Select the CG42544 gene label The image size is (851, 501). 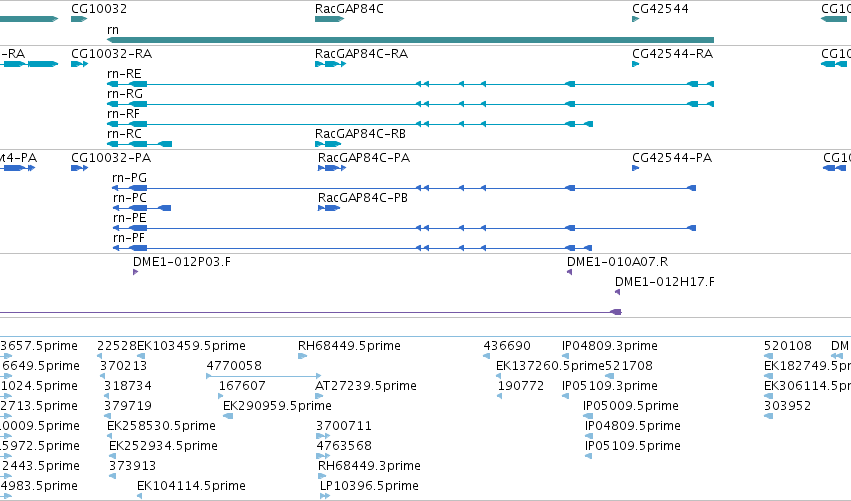click(660, 9)
